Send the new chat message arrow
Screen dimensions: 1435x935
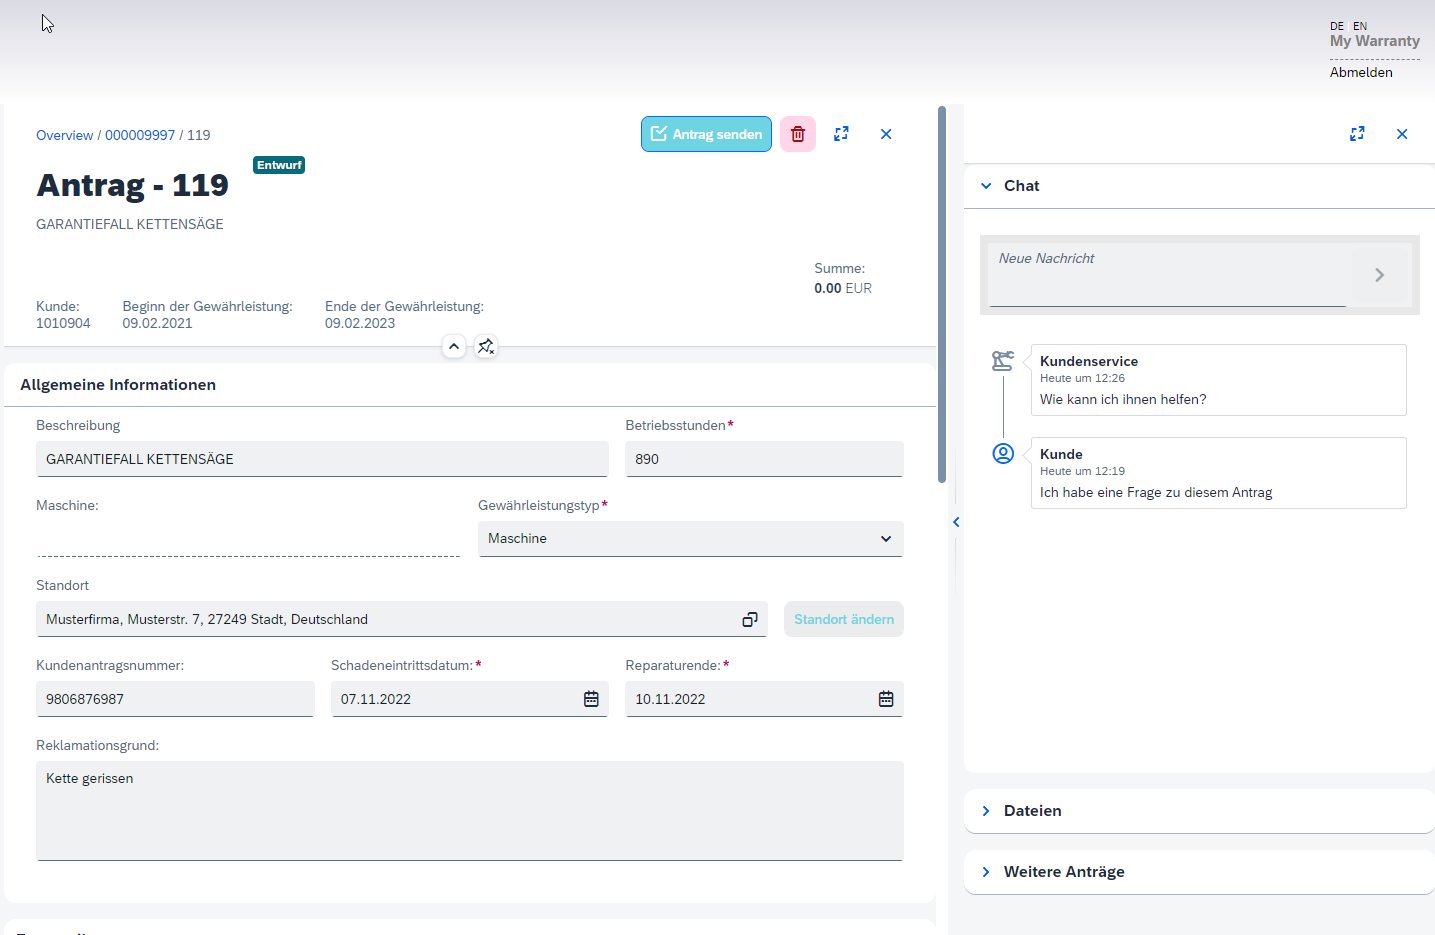click(x=1379, y=275)
